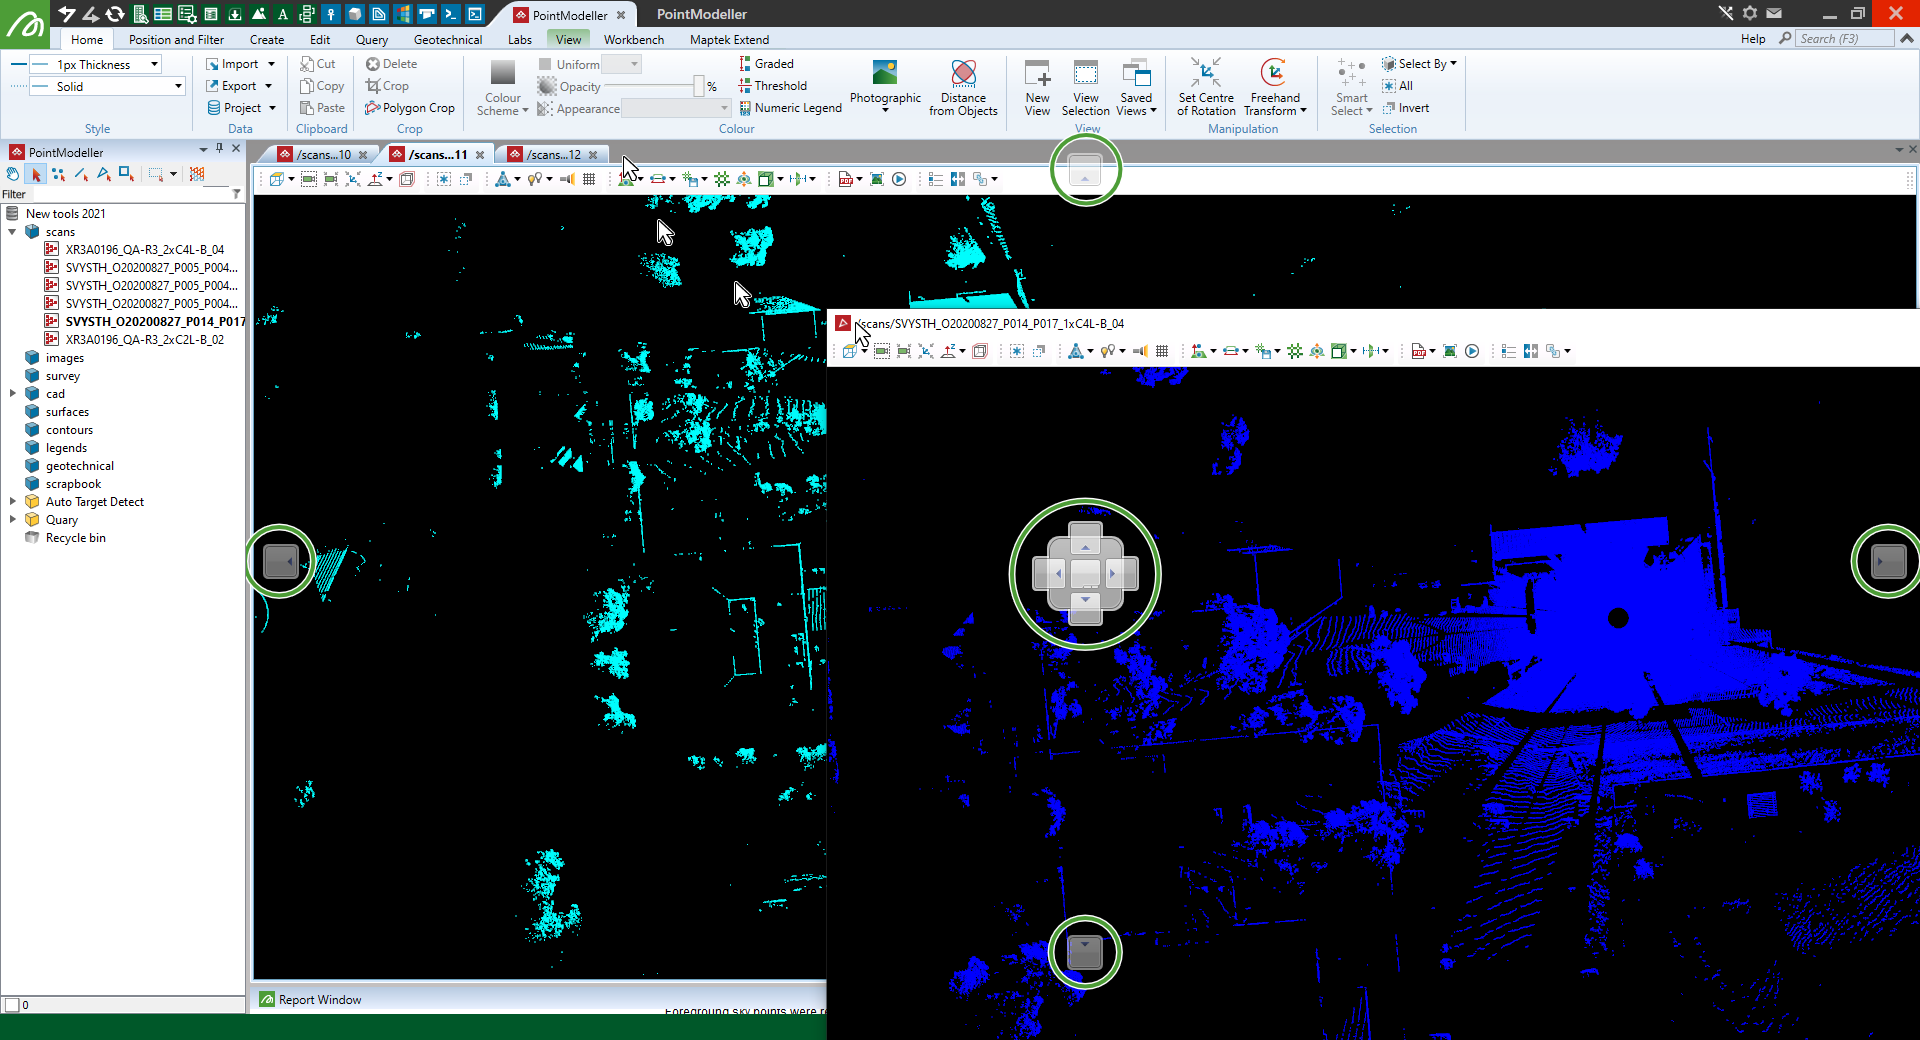Collapse the scans container in tree
The width and height of the screenshot is (1920, 1040).
click(12, 232)
